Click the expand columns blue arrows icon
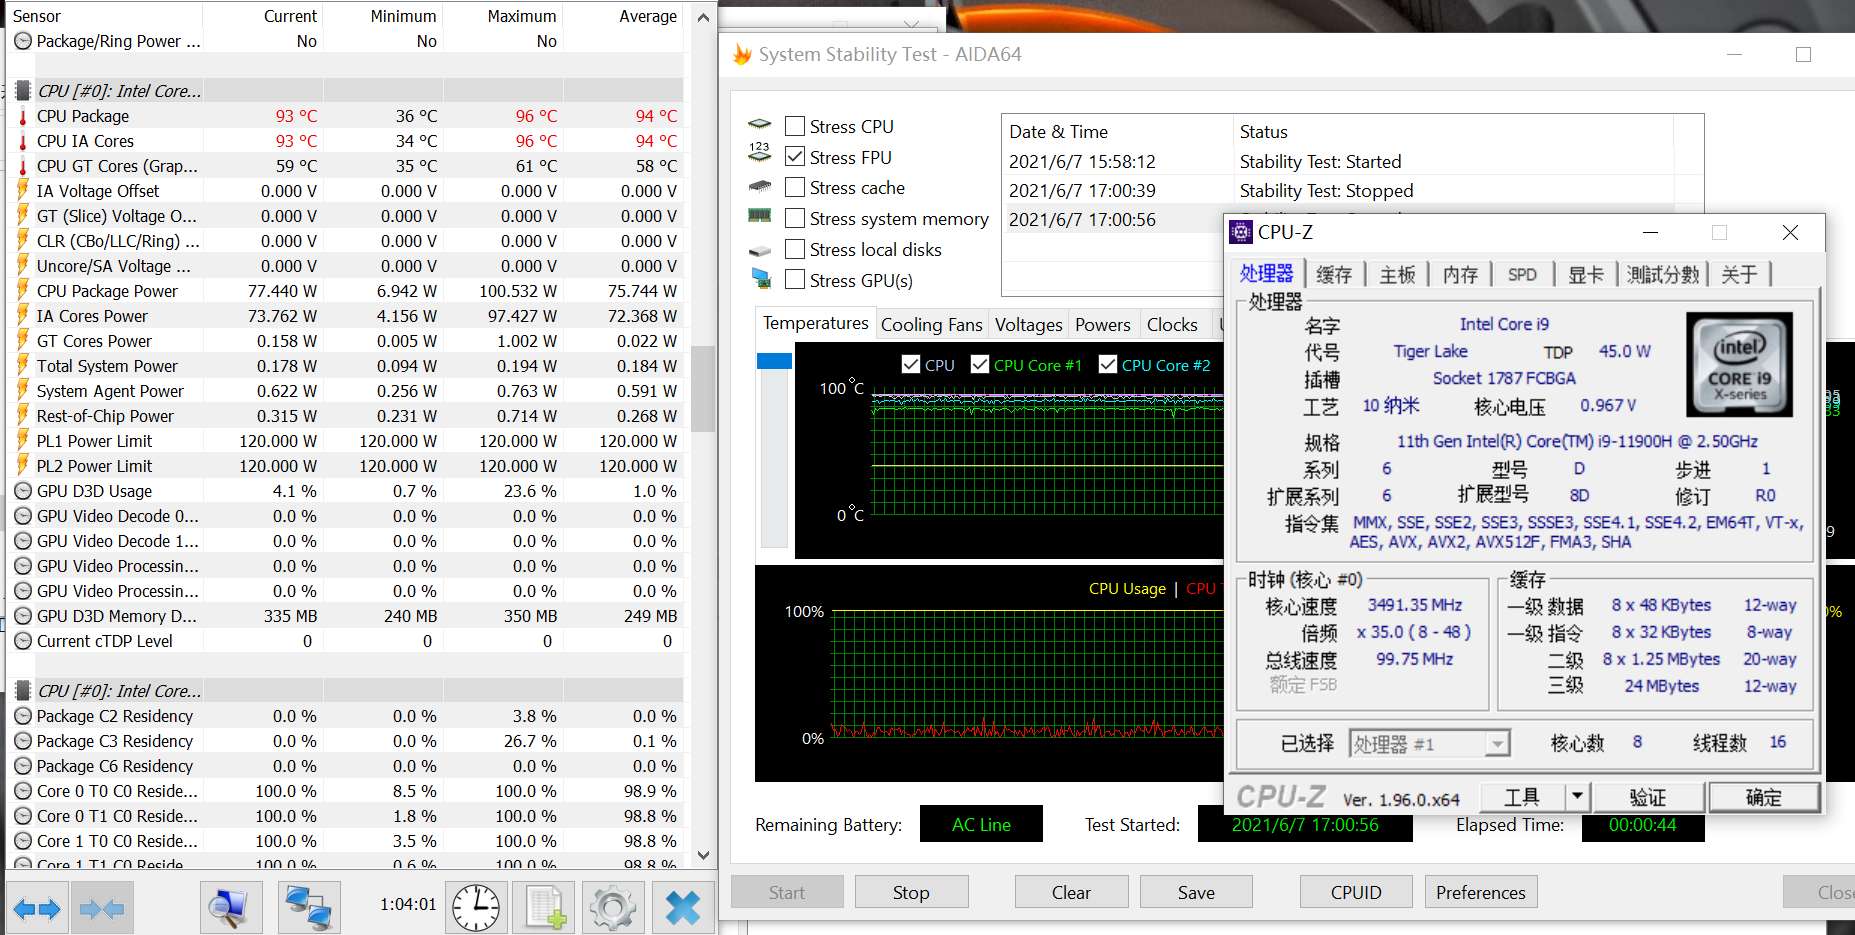The image size is (1855, 935). (37, 909)
